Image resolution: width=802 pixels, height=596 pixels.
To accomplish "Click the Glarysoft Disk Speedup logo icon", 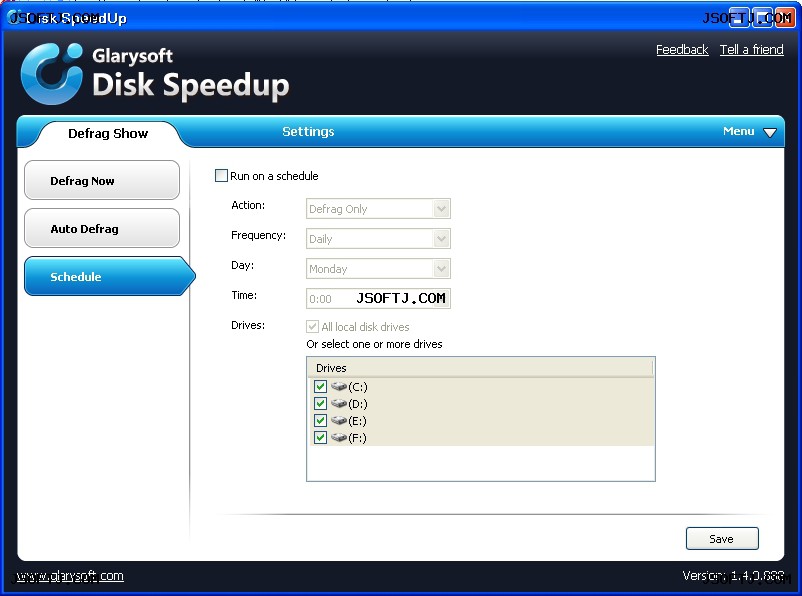I will [x=52, y=74].
